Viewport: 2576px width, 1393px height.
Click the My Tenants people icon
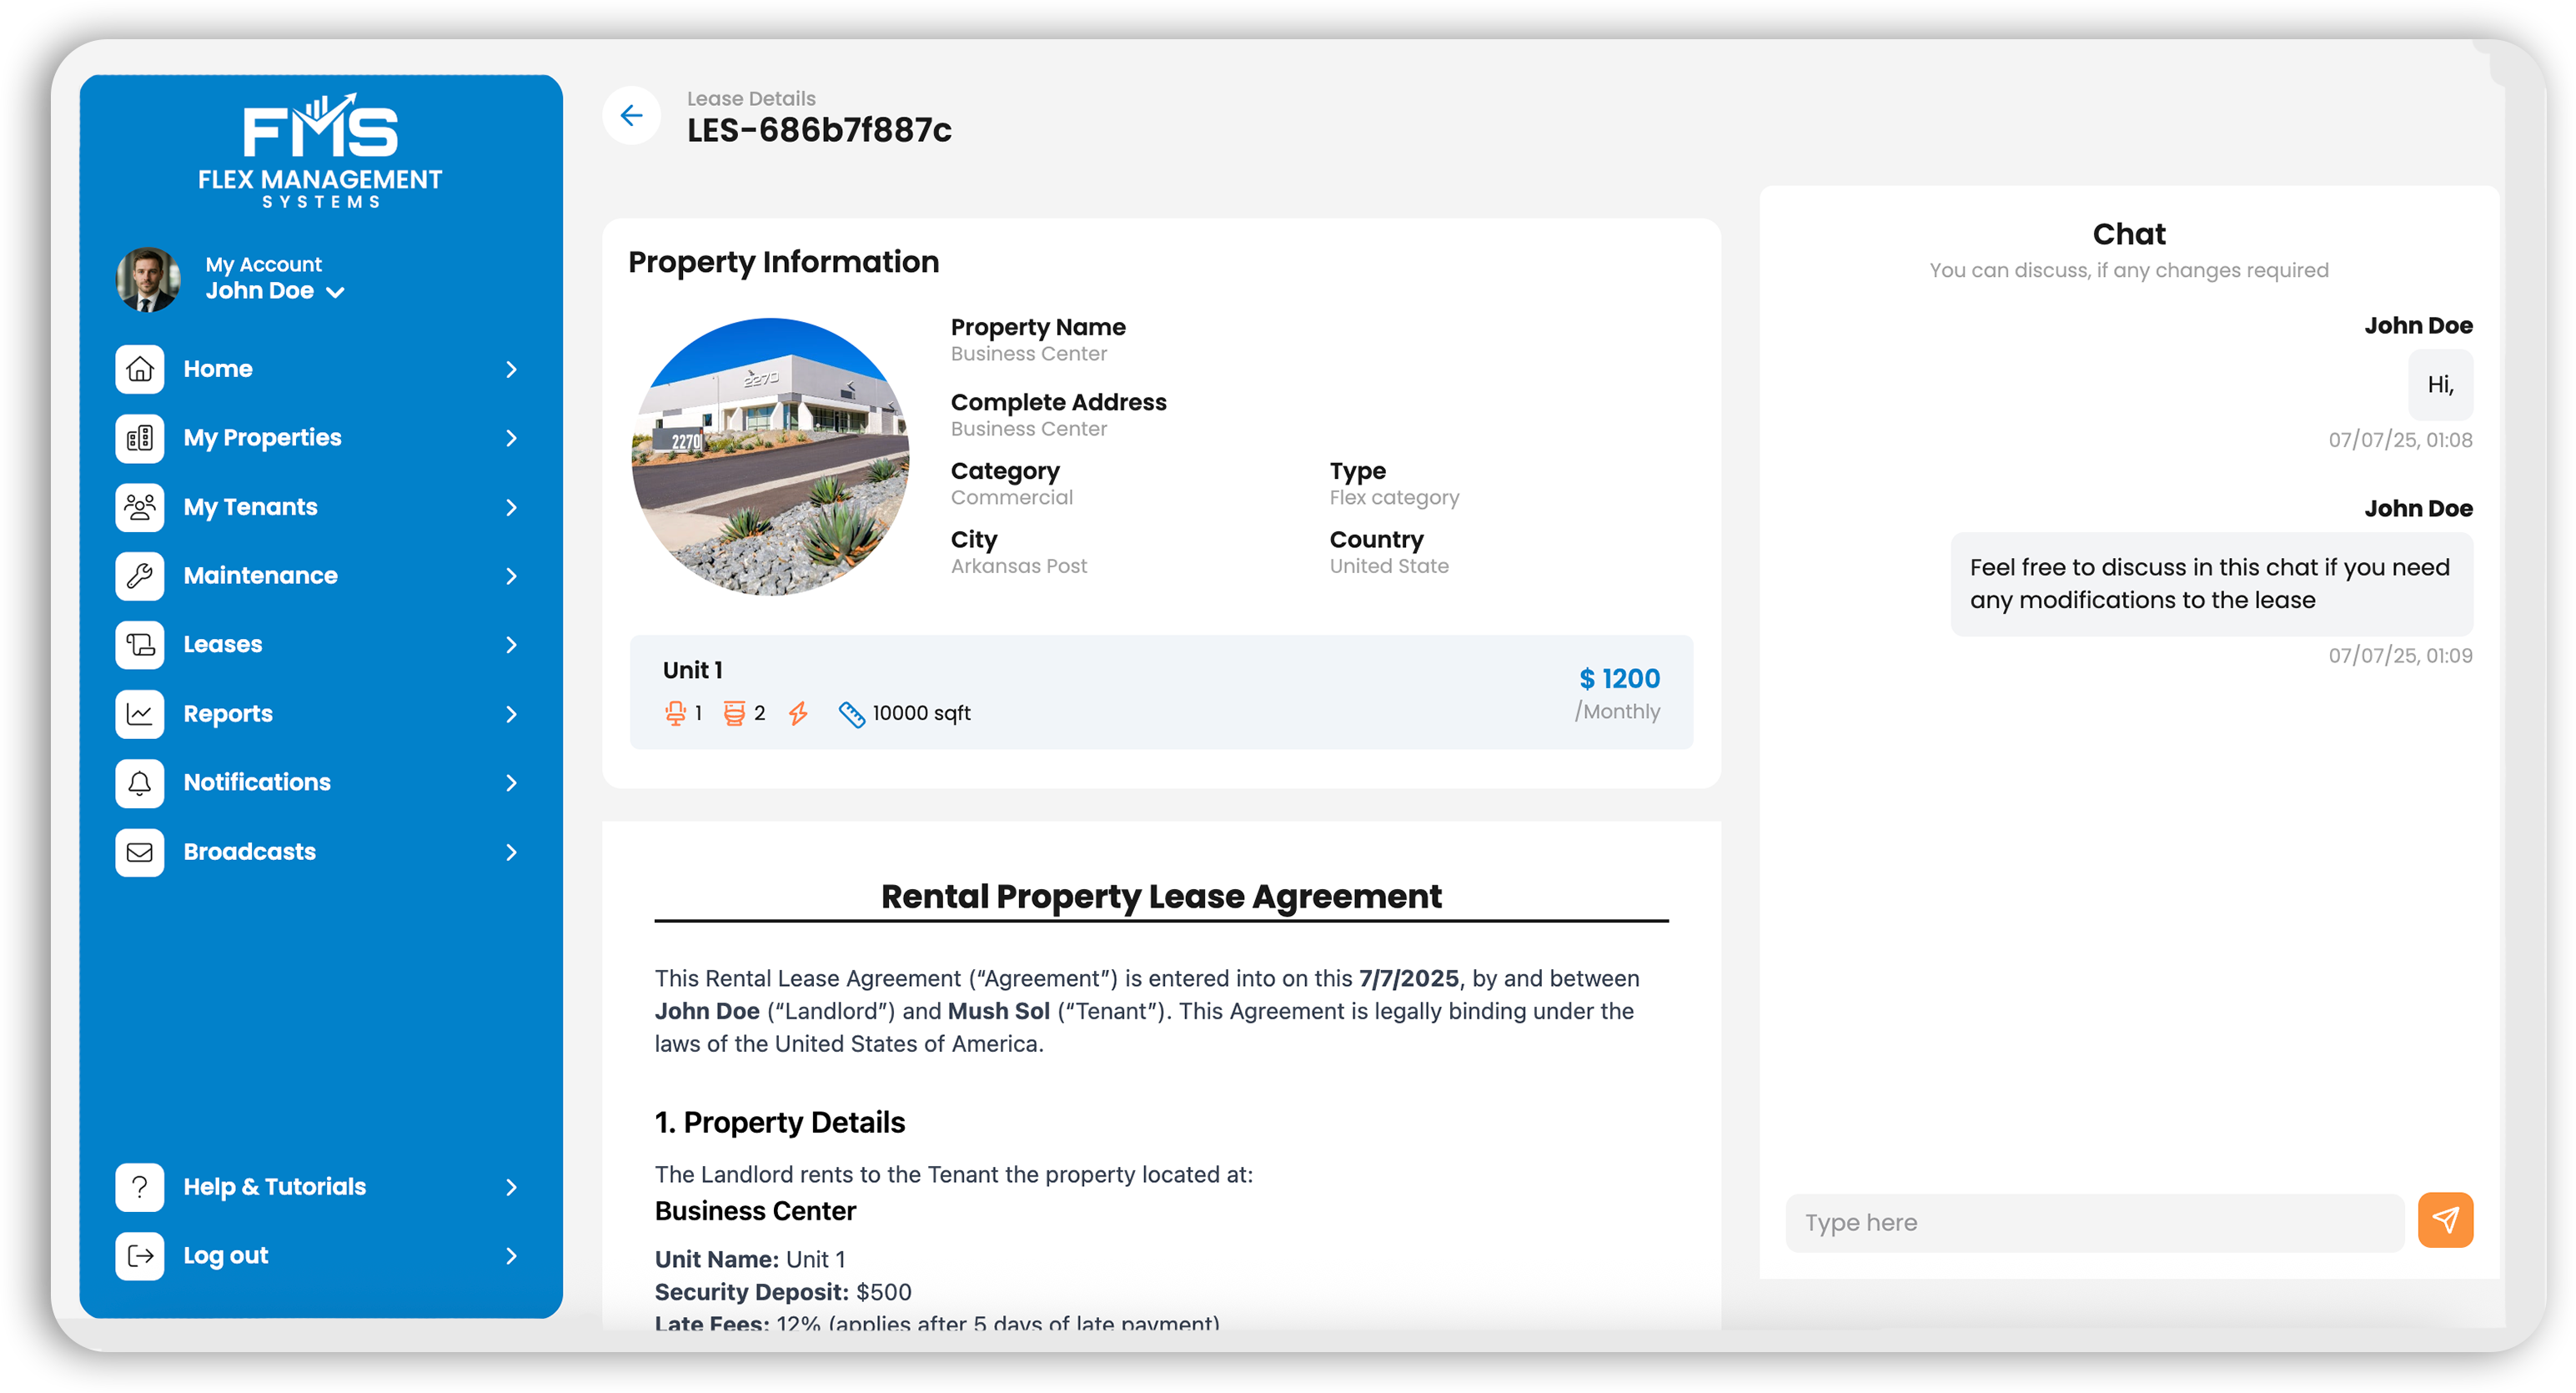tap(140, 507)
